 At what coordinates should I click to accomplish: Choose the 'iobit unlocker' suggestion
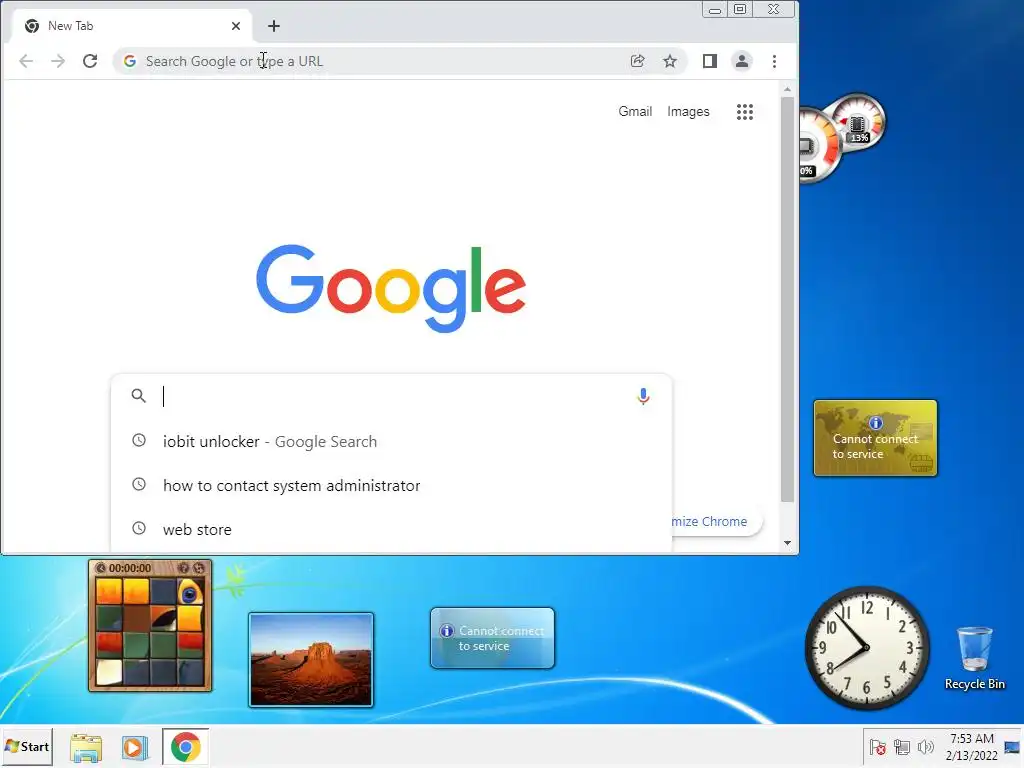[x=392, y=441]
